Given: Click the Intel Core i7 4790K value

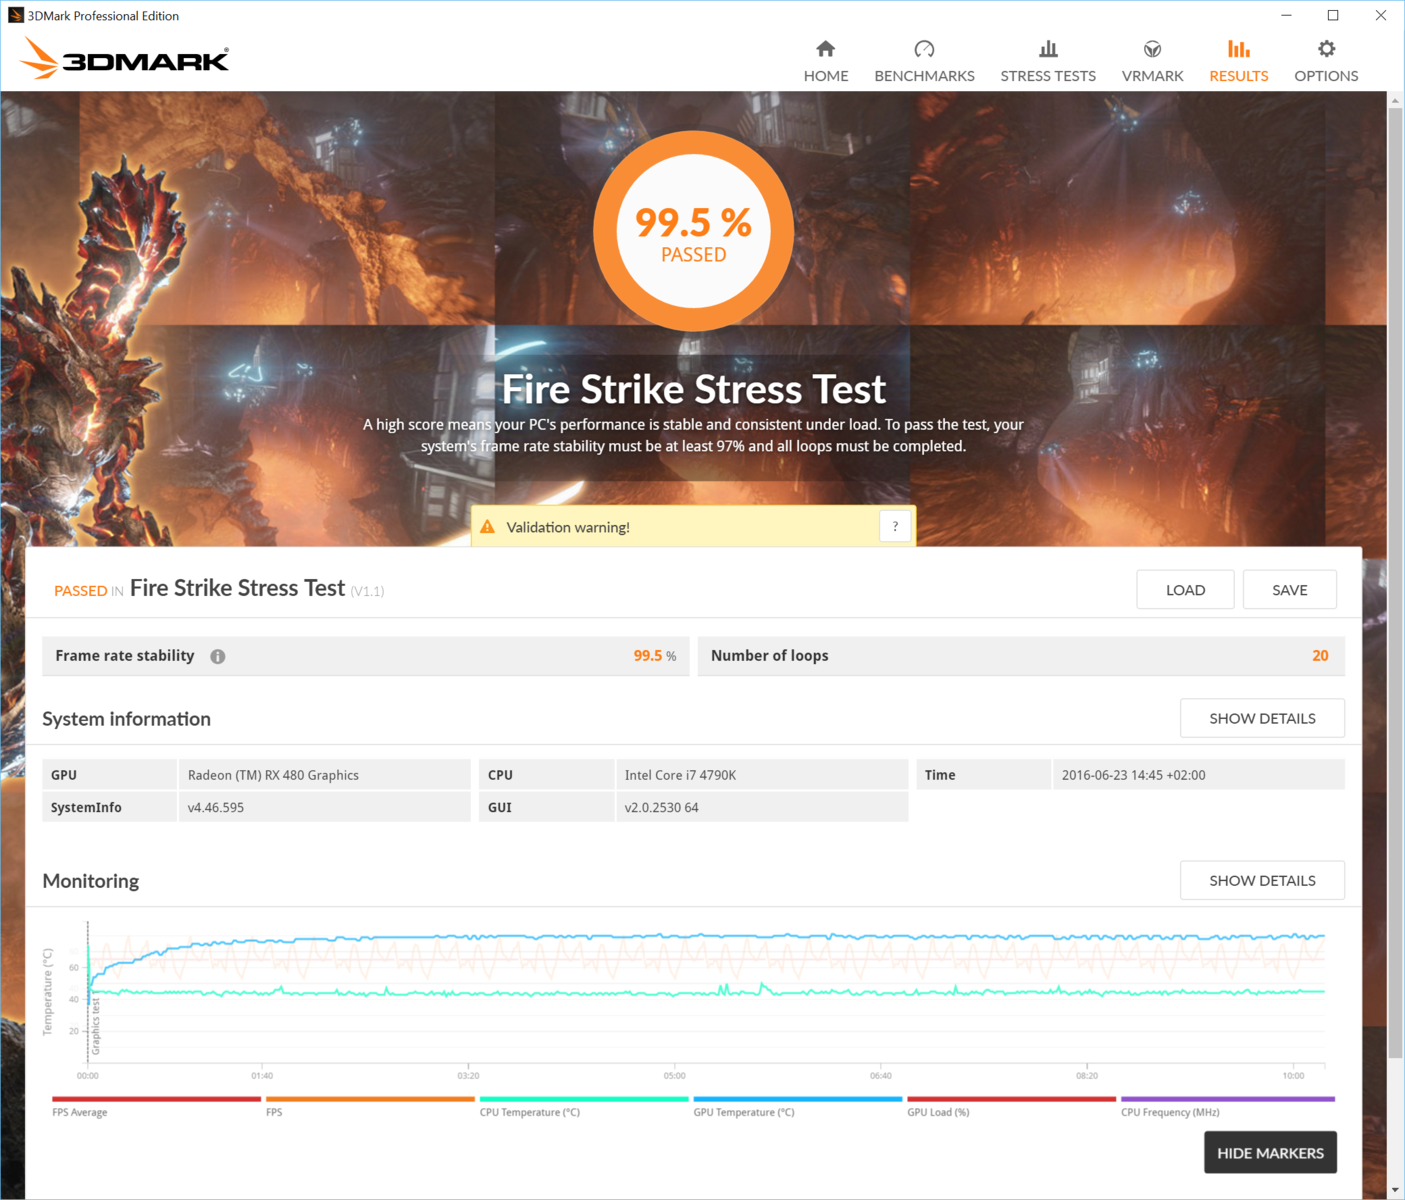Looking at the screenshot, I should tap(680, 775).
